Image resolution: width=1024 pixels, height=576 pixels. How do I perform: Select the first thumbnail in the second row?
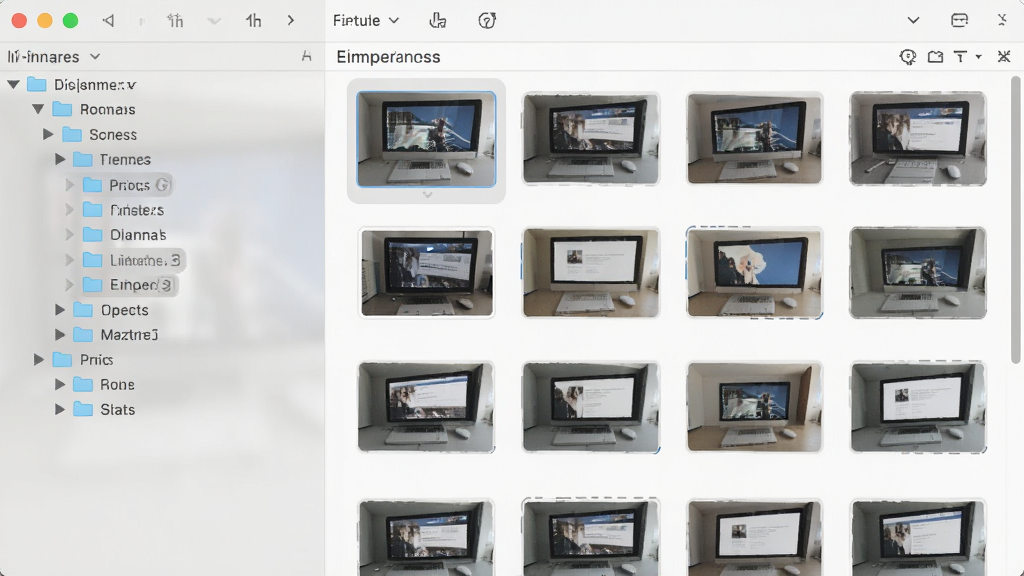point(426,272)
